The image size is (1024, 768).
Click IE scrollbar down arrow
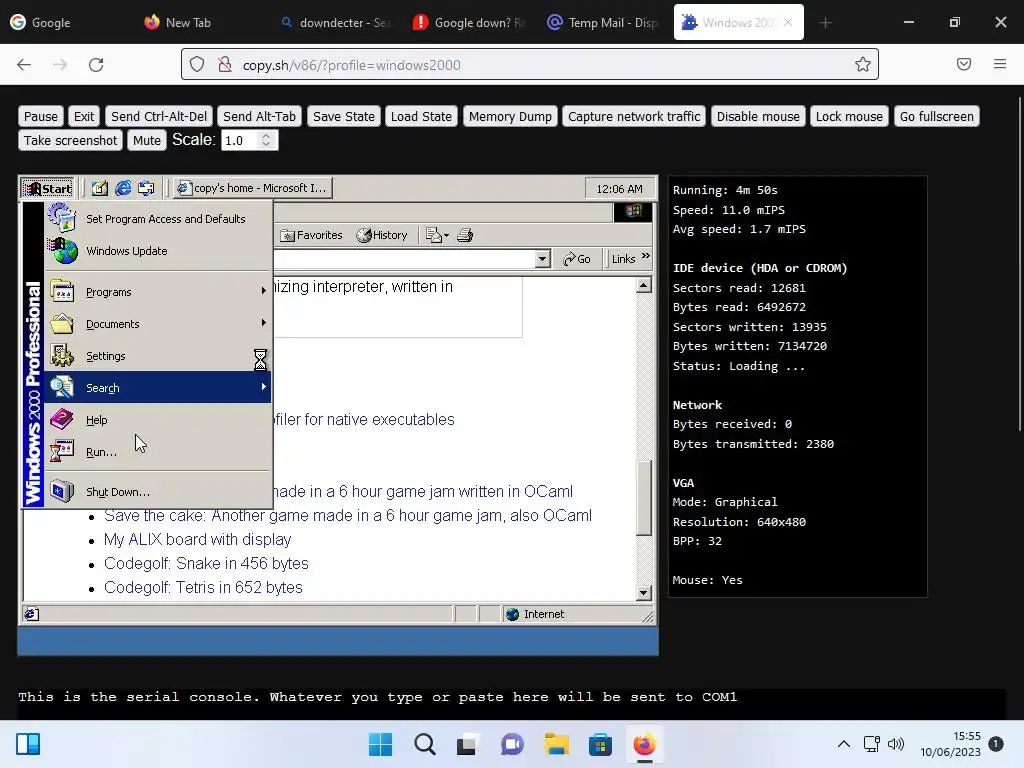coord(644,593)
